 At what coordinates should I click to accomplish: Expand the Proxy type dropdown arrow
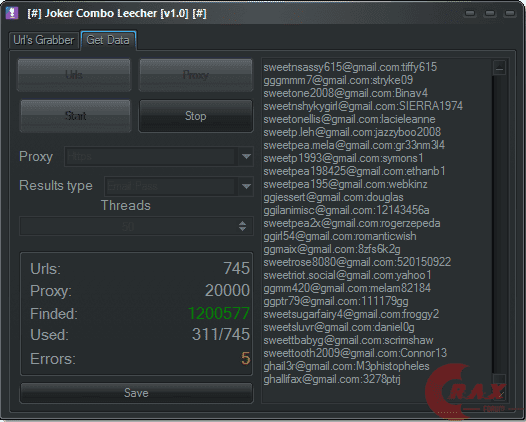click(246, 157)
